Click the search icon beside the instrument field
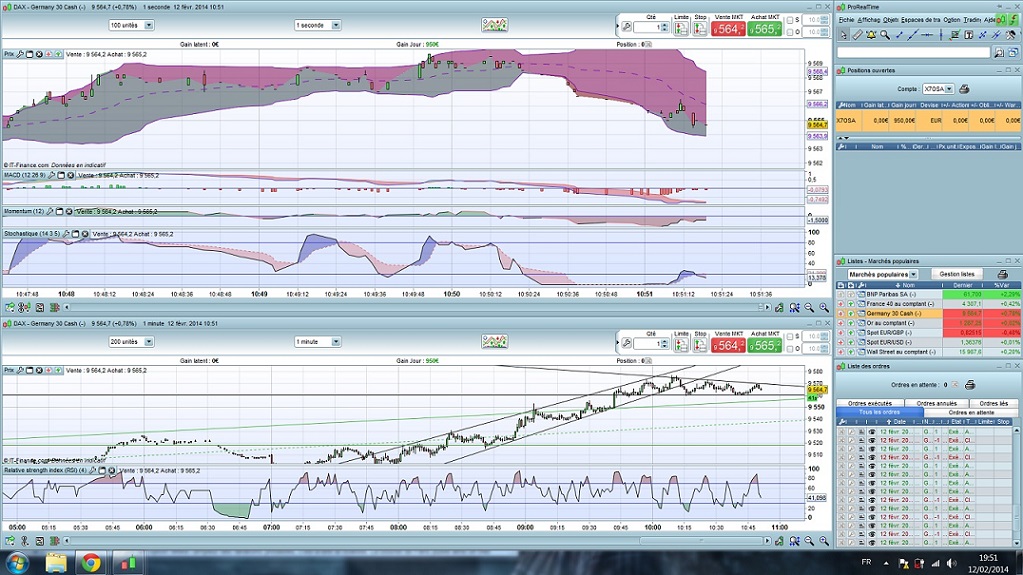 1000,52
